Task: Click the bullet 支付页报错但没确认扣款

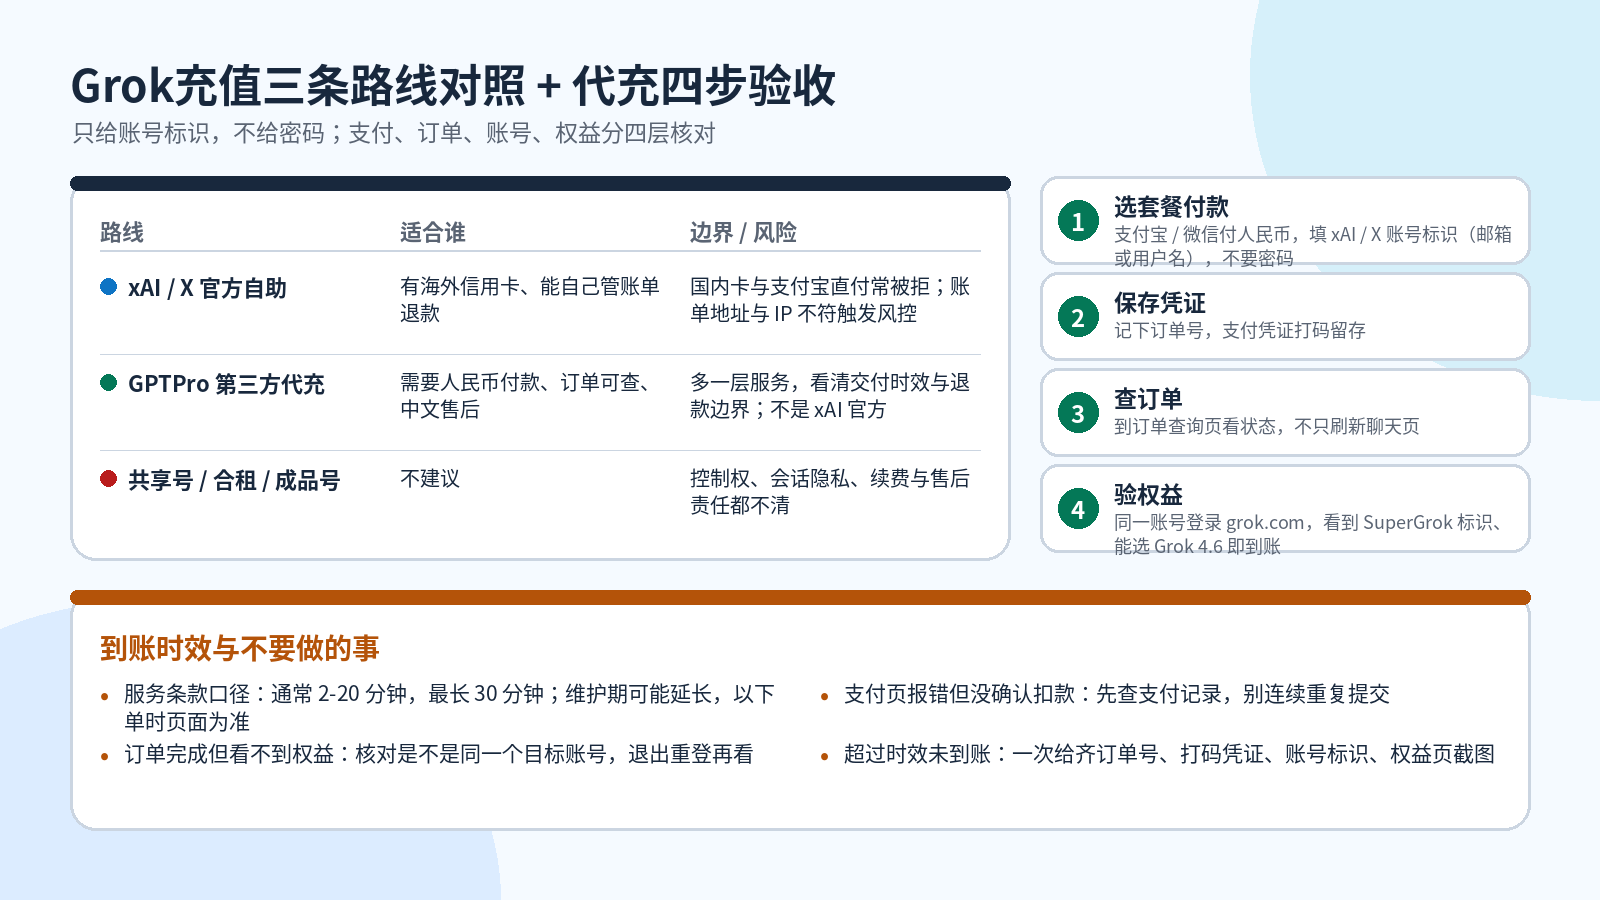Action: [1117, 694]
